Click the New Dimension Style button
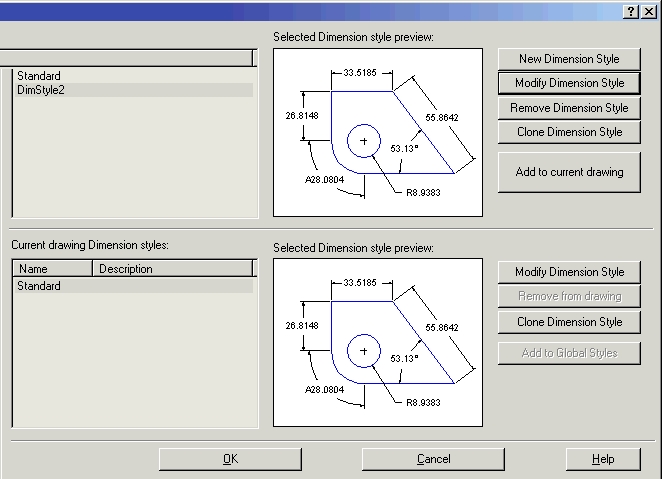Image resolution: width=664 pixels, height=479 pixels. pos(569,59)
